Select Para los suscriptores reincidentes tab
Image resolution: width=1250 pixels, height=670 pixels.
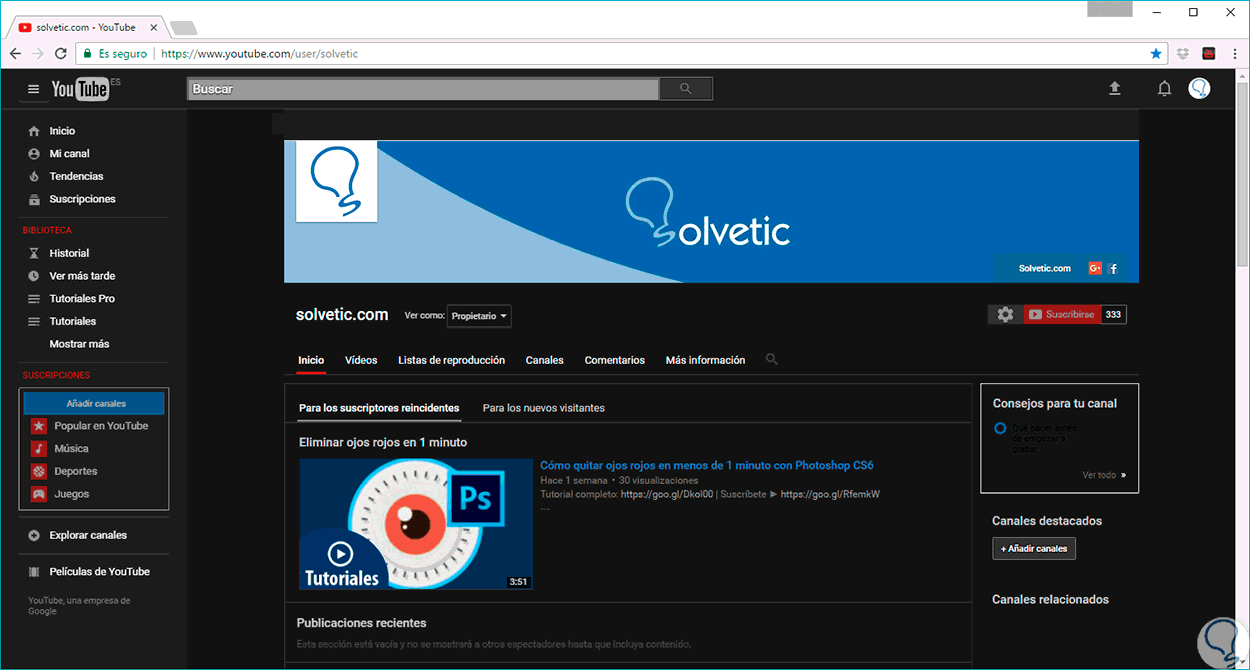379,408
